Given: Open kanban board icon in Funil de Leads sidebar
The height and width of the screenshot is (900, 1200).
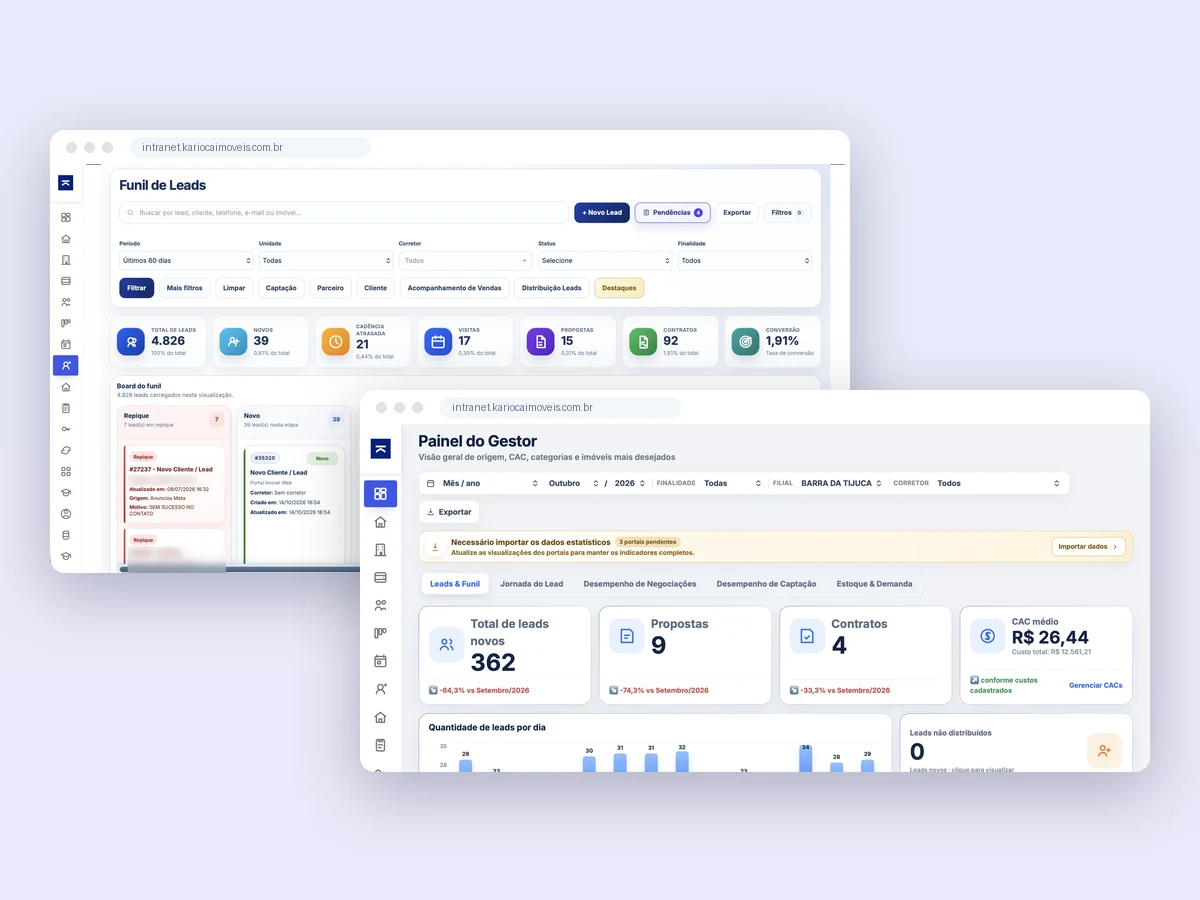Looking at the screenshot, I should tap(66, 323).
